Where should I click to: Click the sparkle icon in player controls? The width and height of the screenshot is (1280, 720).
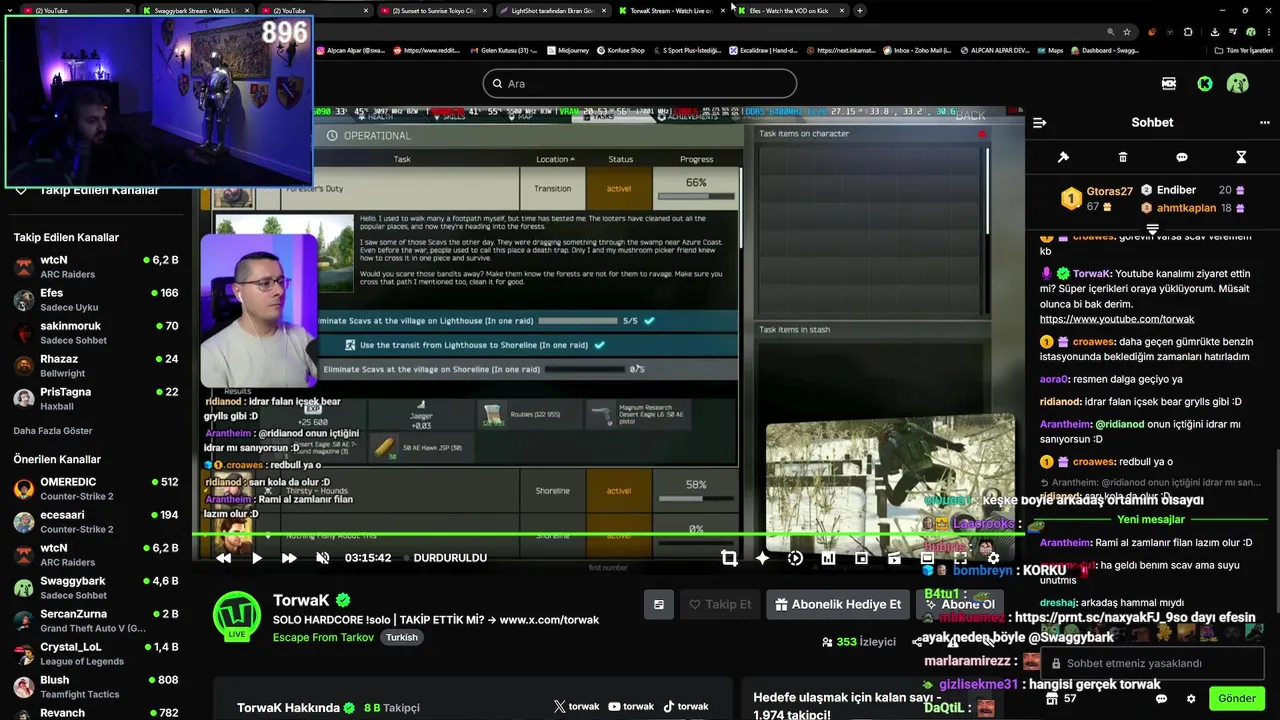(x=762, y=558)
